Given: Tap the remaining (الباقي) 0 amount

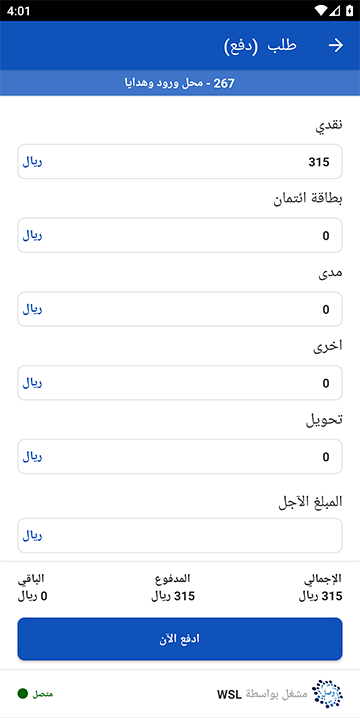Looking at the screenshot, I should 33,597.
